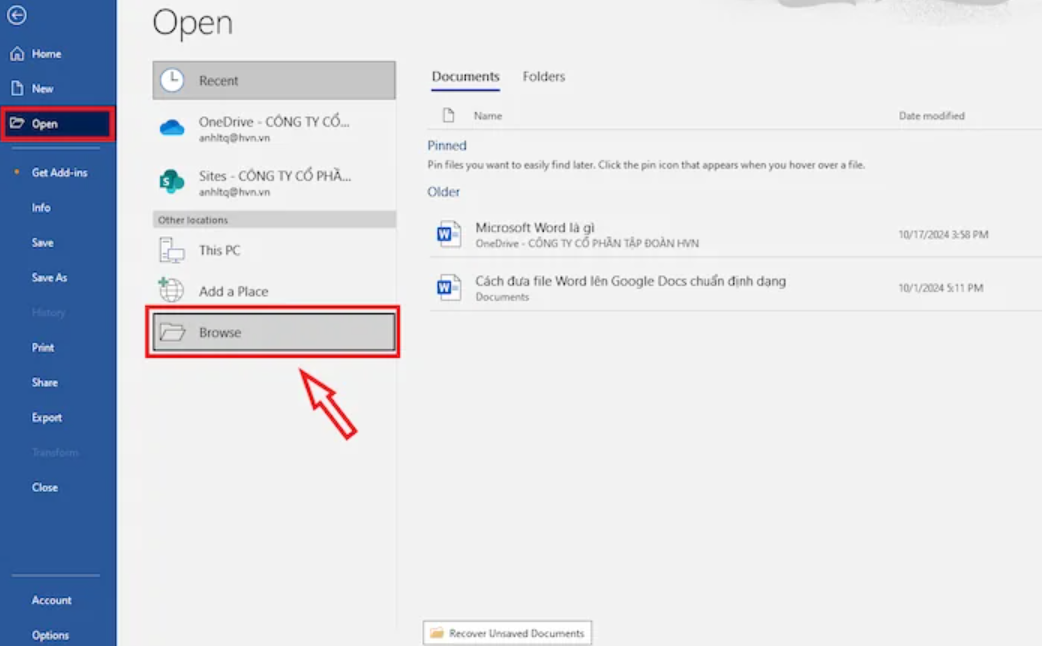Choose Save As from the sidebar

pos(49,278)
